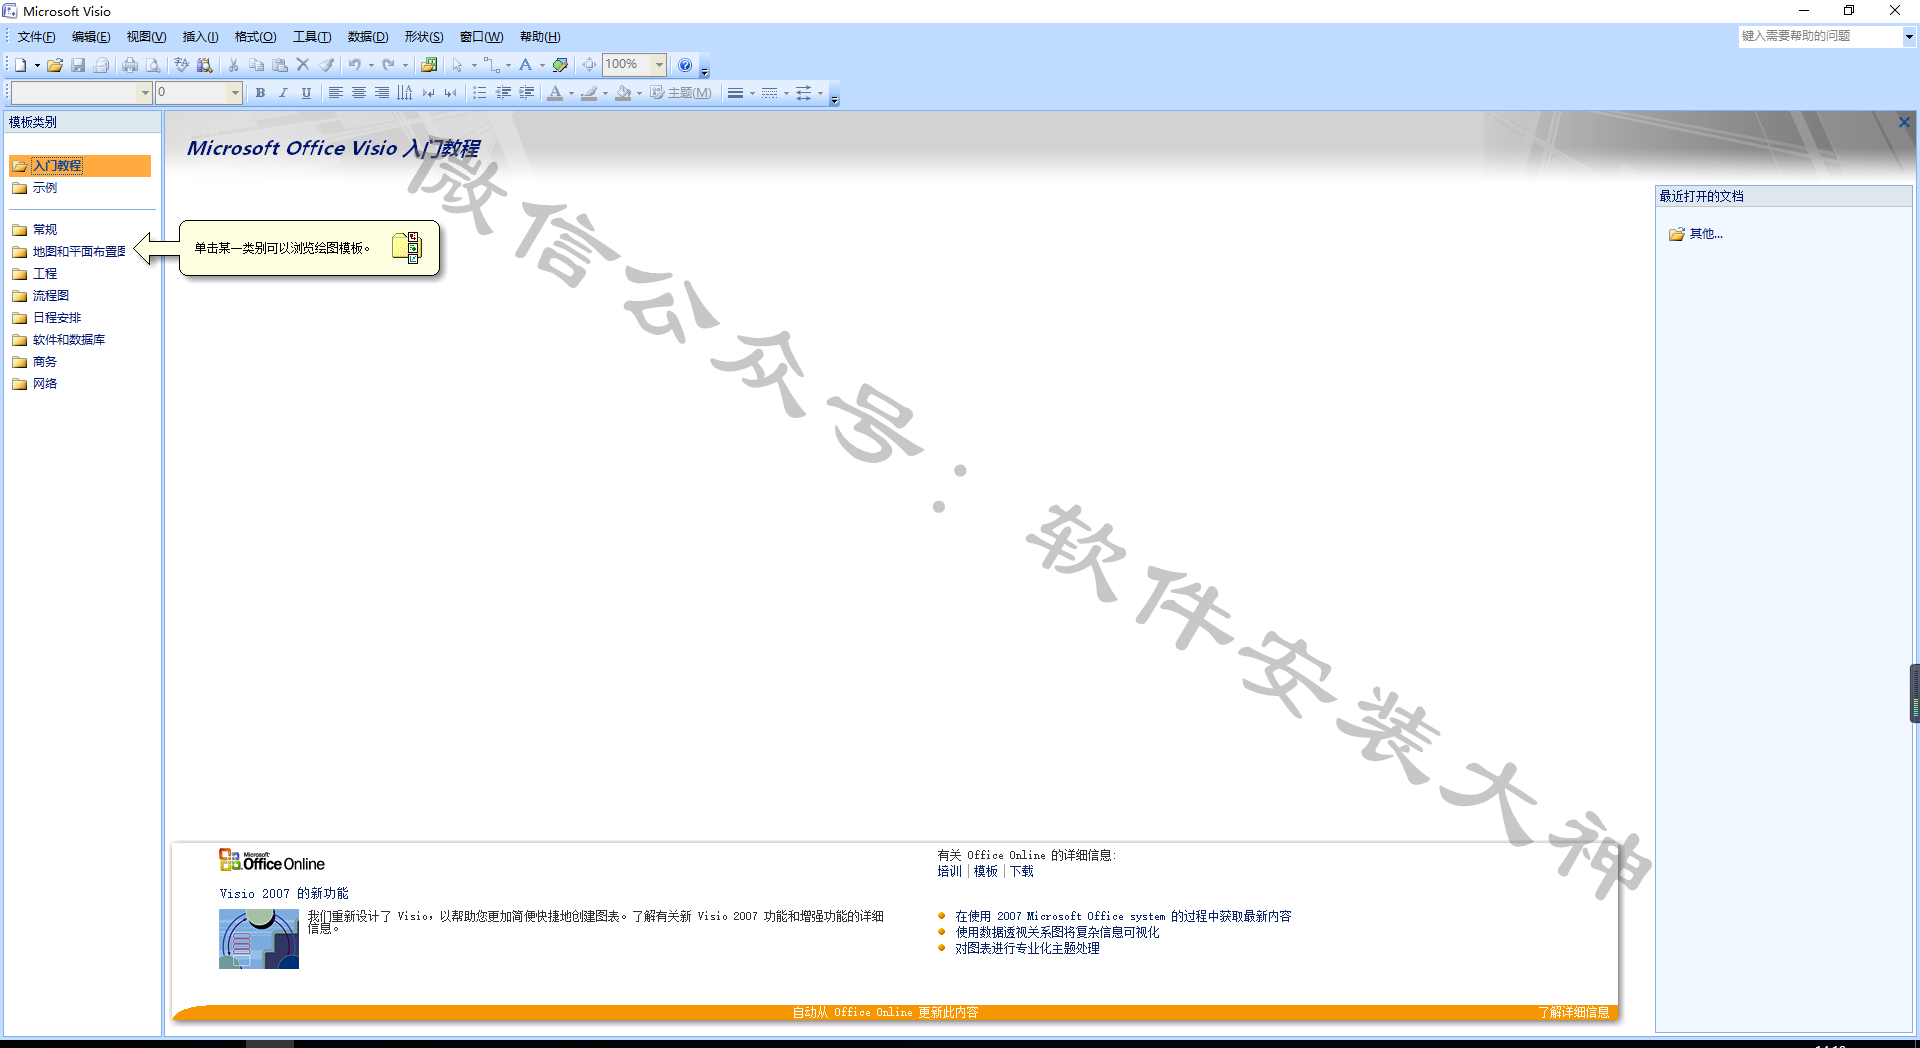Expand the New document dropdown arrow

pos(37,66)
